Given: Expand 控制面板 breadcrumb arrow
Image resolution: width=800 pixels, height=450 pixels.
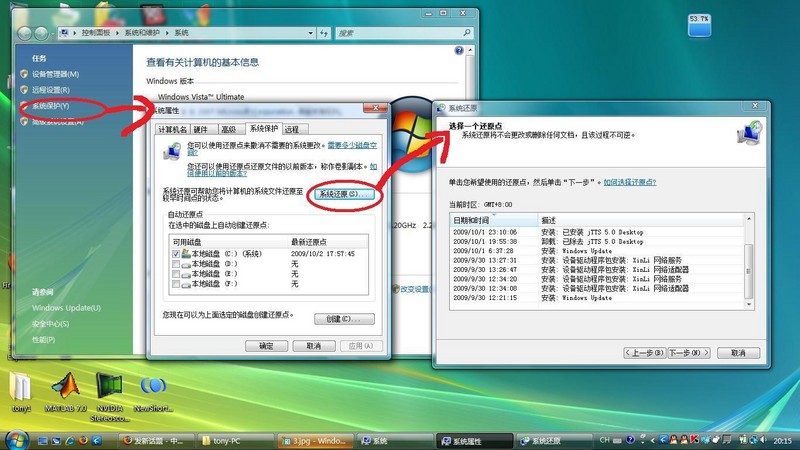Looking at the screenshot, I should tap(116, 33).
